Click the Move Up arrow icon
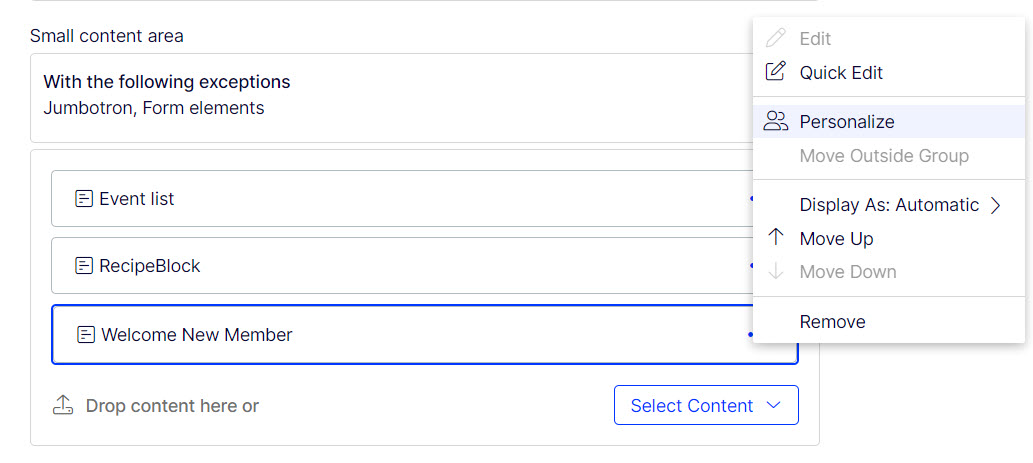 pyautogui.click(x=776, y=237)
